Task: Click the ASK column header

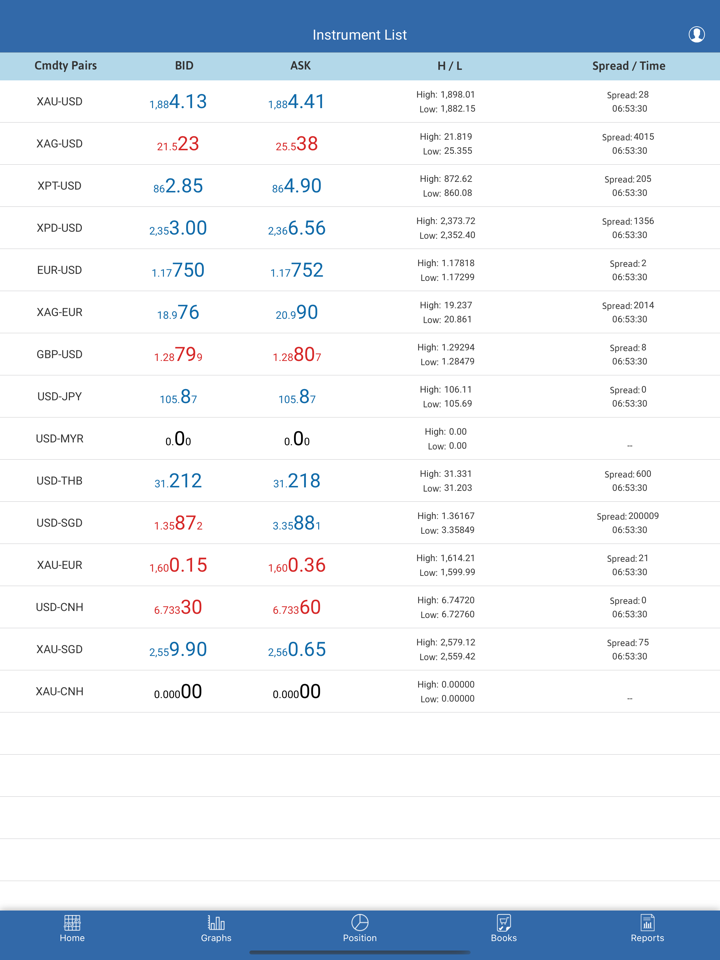Action: (300, 66)
